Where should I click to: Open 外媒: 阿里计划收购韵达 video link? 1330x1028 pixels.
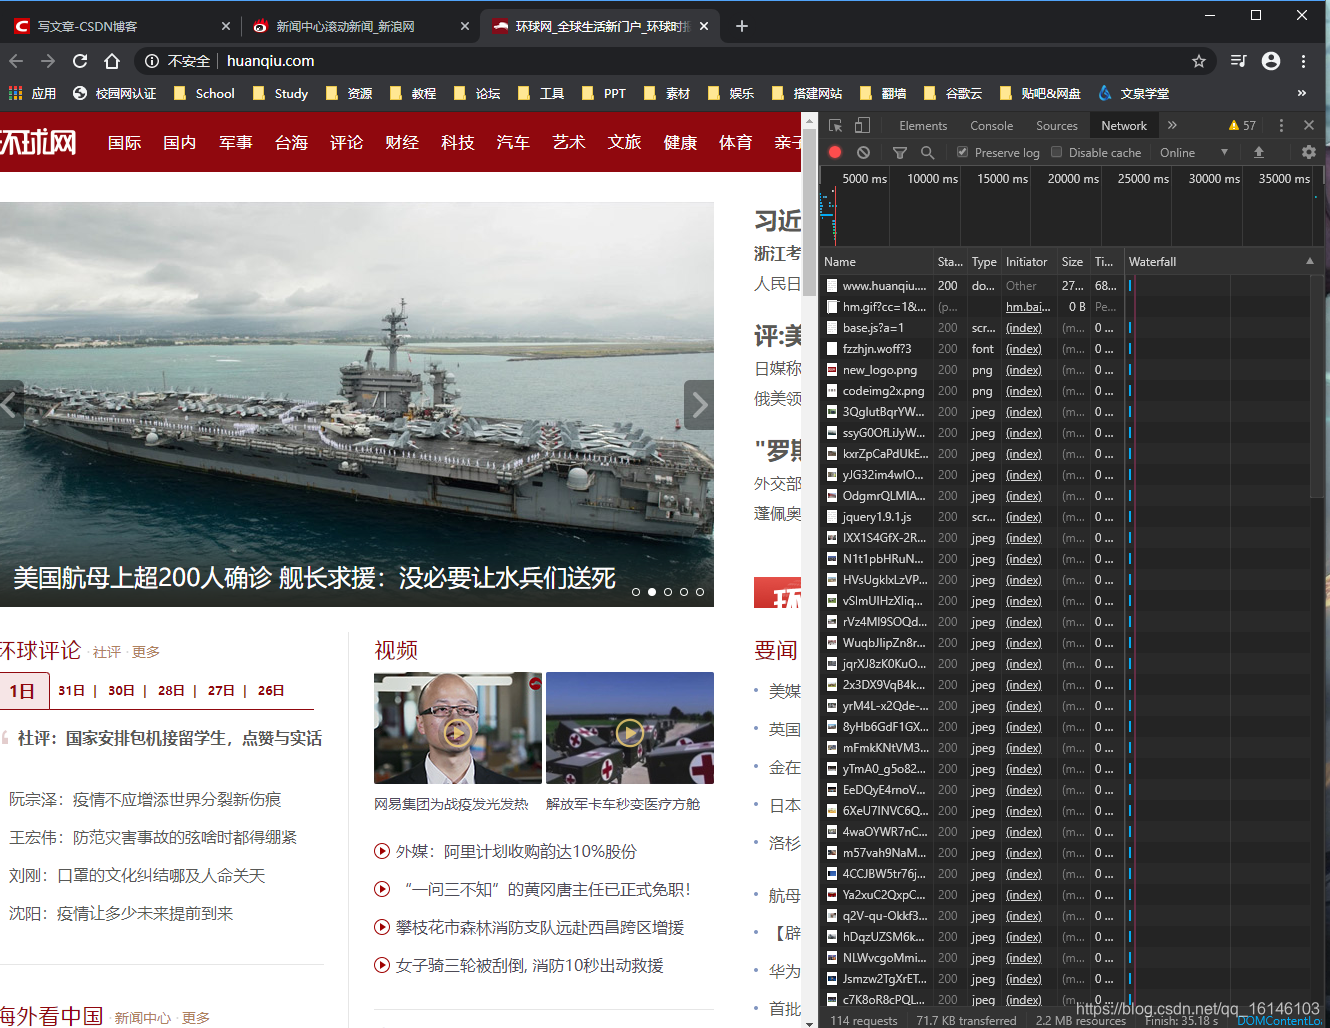(516, 852)
